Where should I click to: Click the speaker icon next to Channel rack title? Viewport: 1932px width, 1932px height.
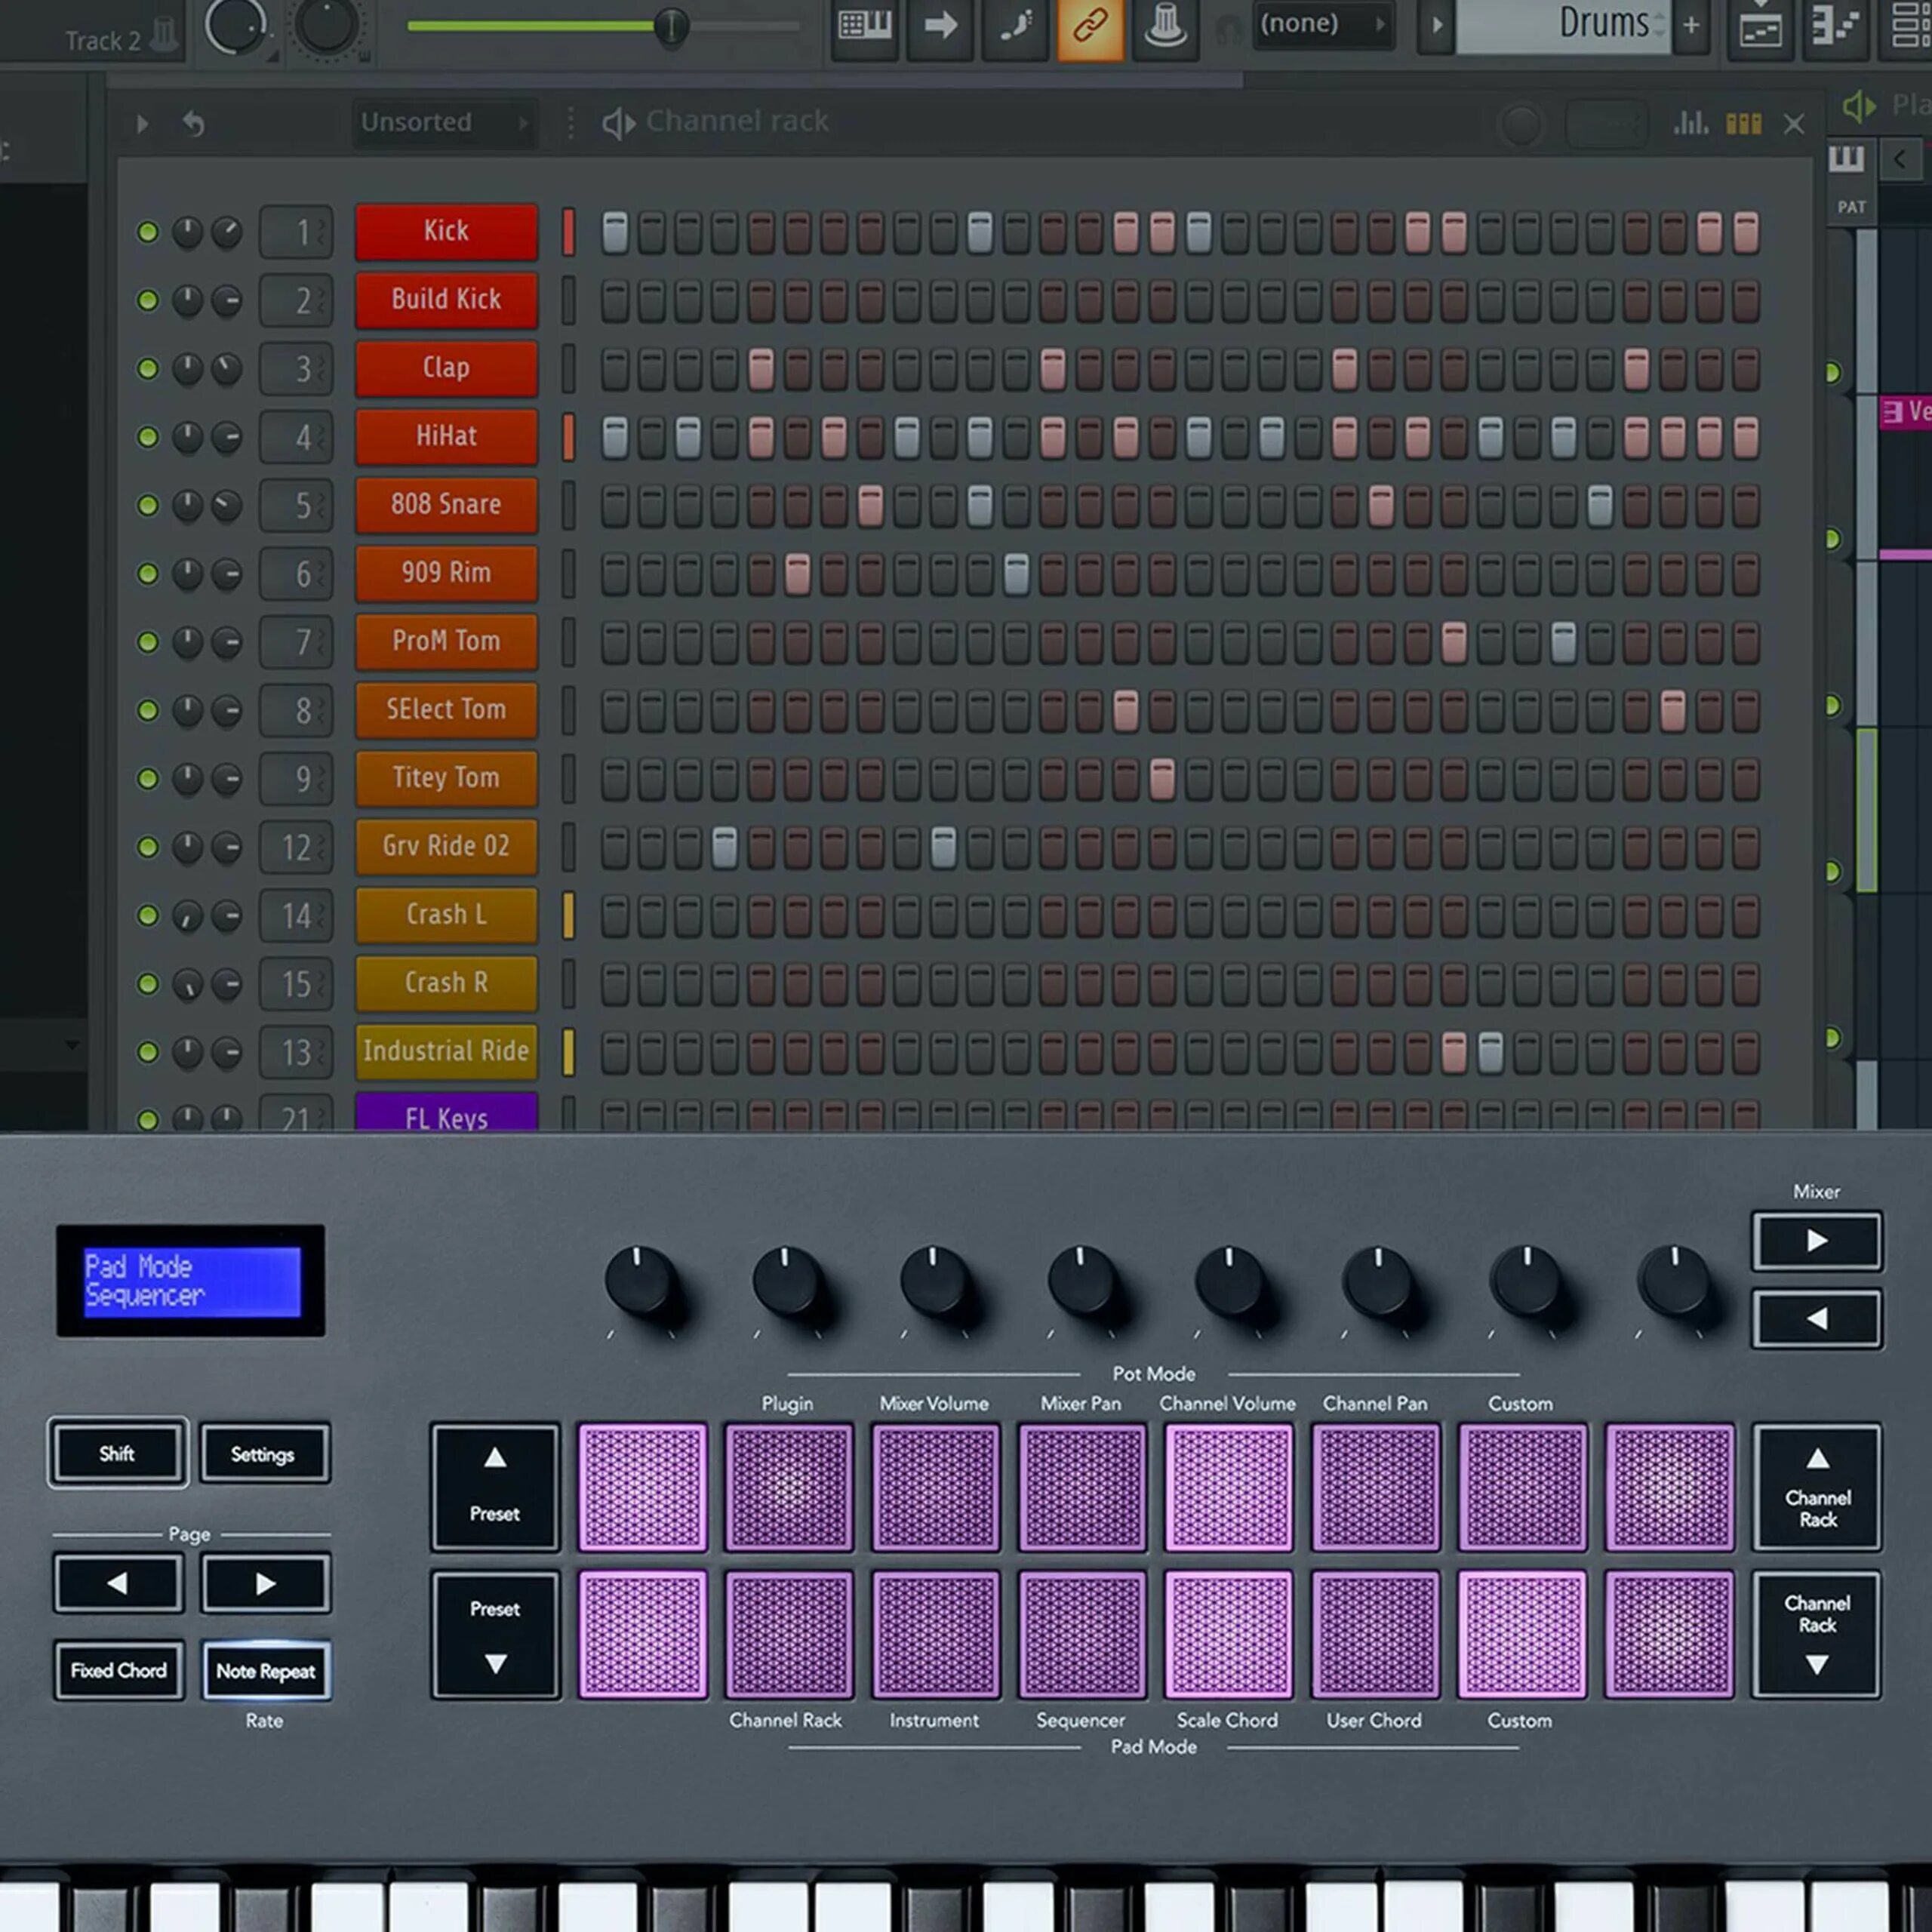617,122
